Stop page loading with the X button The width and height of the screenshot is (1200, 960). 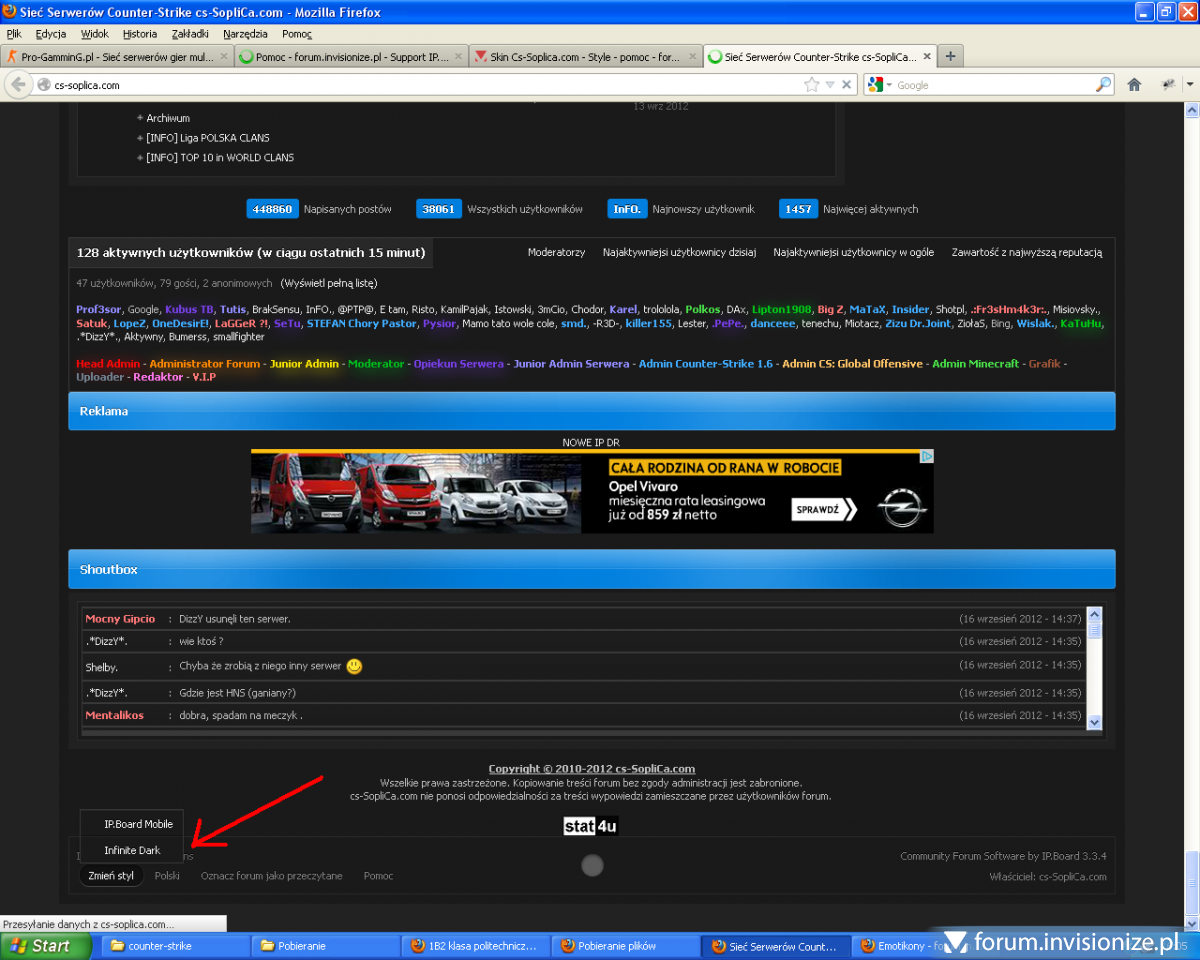pos(846,85)
